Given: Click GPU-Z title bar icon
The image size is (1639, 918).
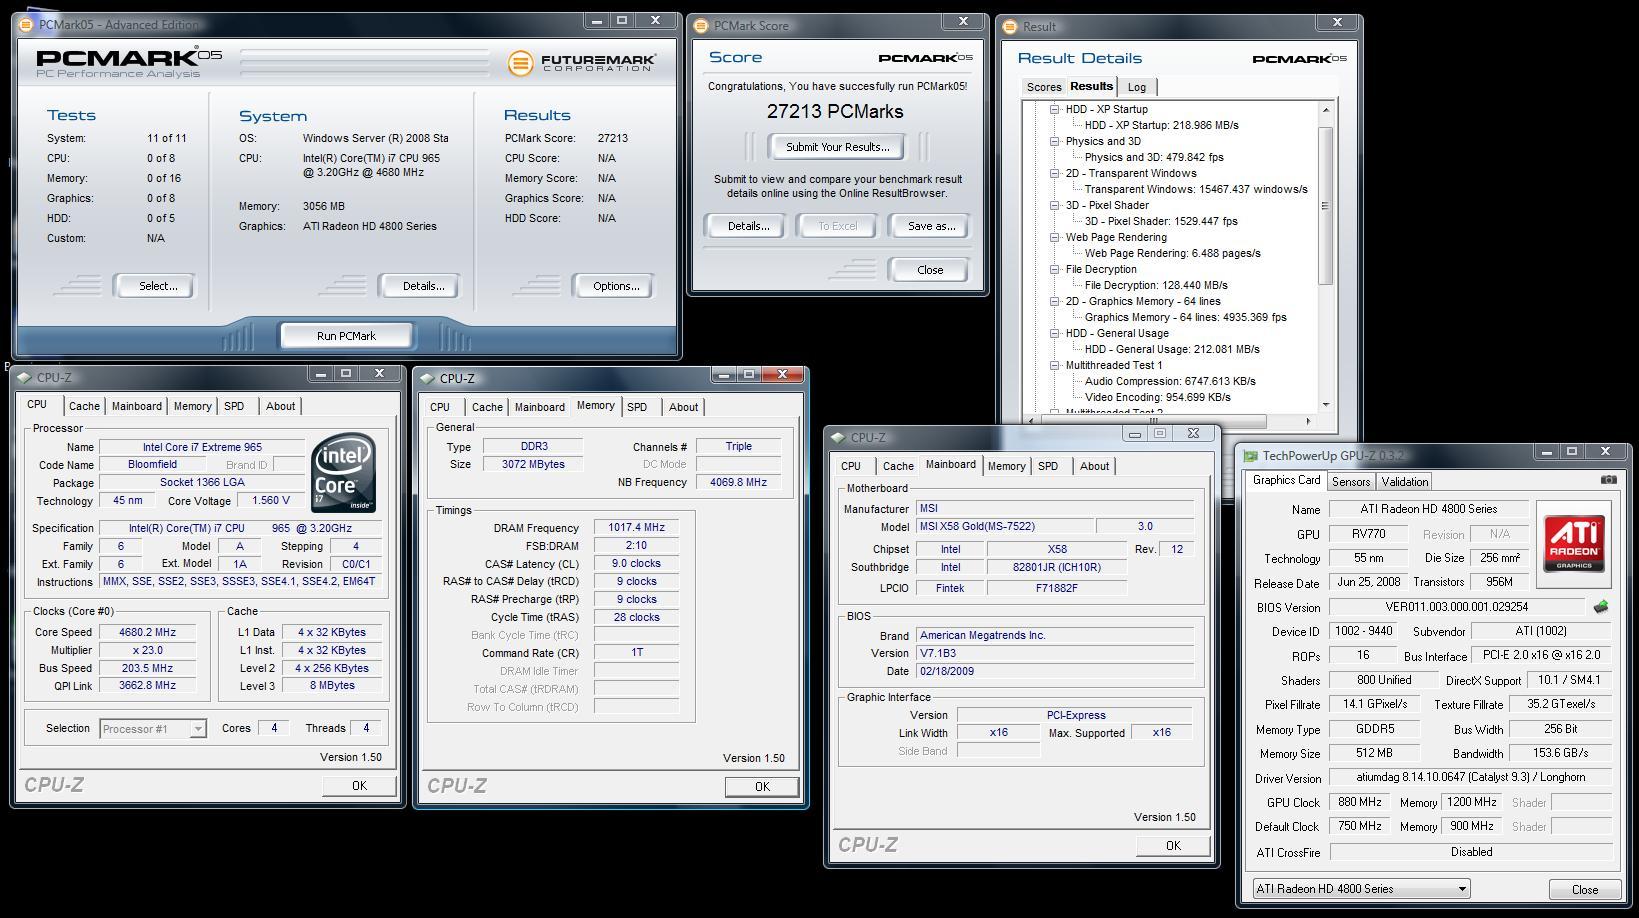Looking at the screenshot, I should 1251,455.
